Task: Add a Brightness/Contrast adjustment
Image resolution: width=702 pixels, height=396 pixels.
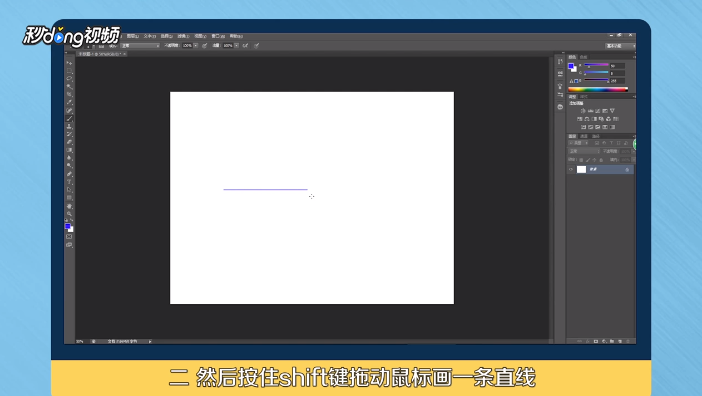Action: click(x=583, y=111)
